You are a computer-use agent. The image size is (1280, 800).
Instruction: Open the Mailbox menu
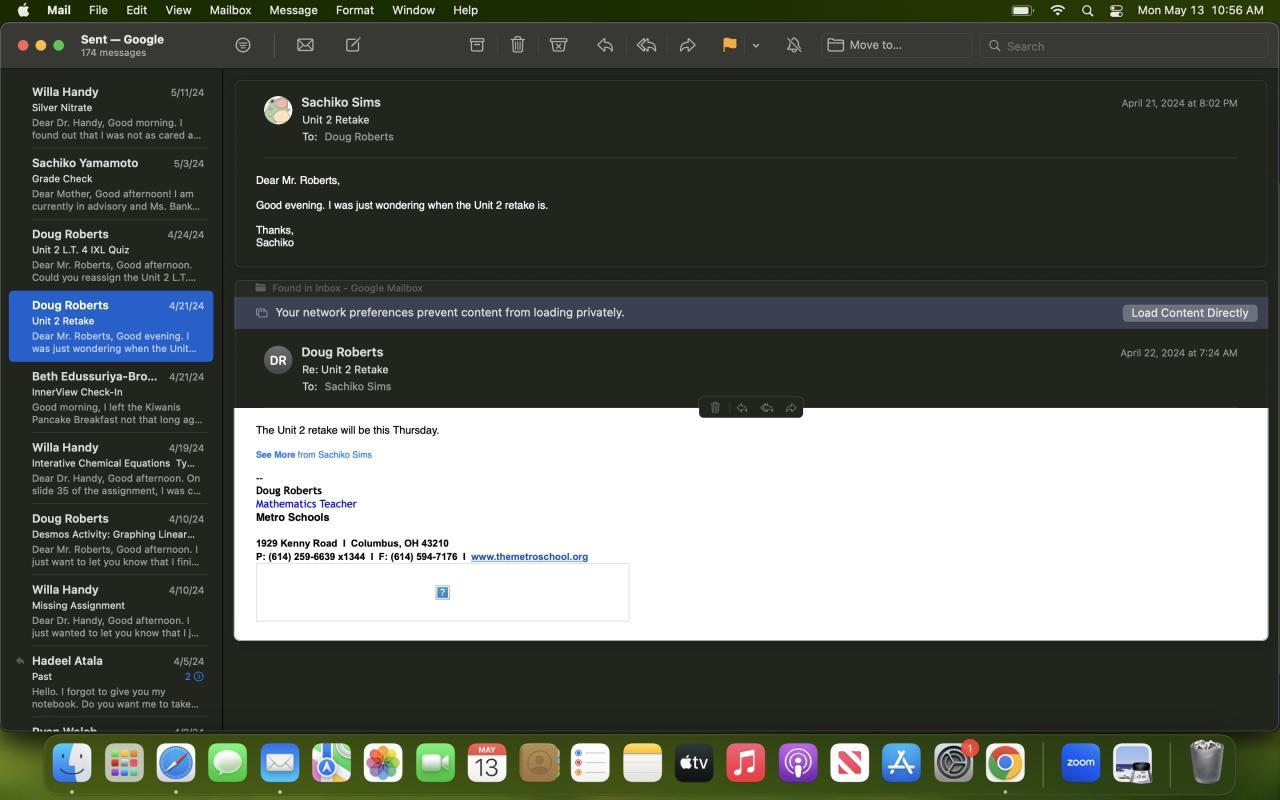[230, 10]
